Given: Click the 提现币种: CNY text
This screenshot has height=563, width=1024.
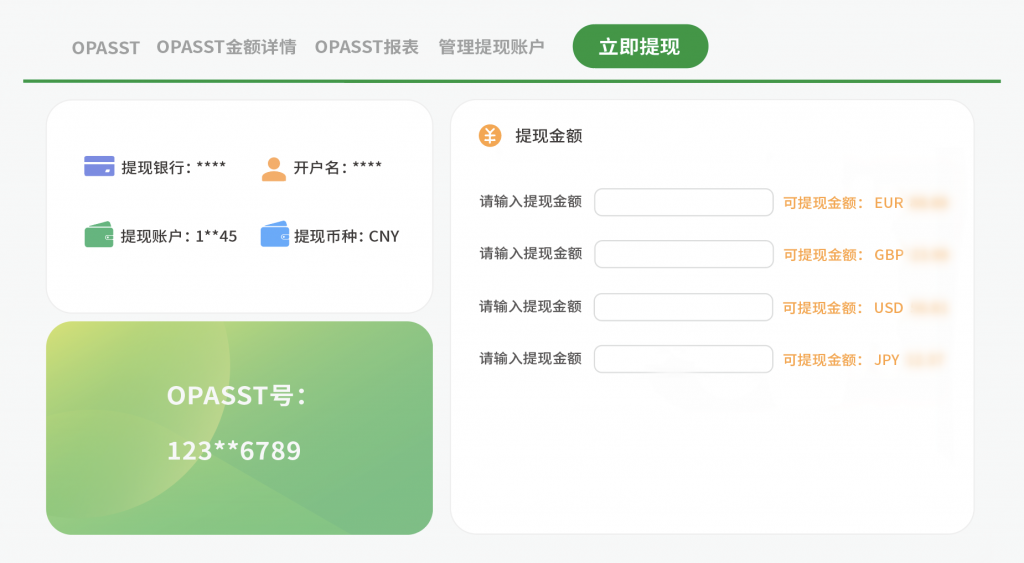Looking at the screenshot, I should [x=347, y=236].
